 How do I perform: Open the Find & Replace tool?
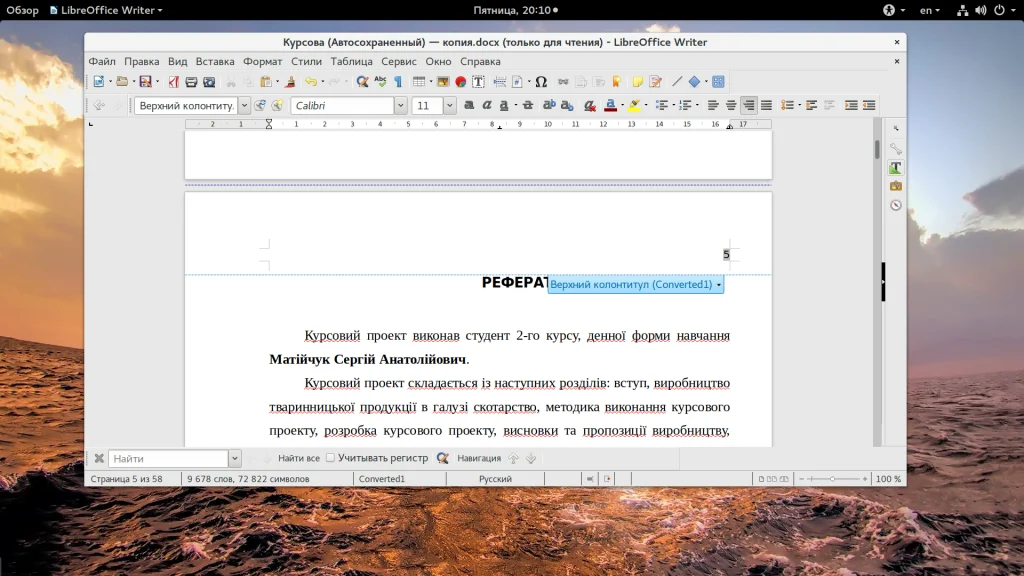[362, 82]
